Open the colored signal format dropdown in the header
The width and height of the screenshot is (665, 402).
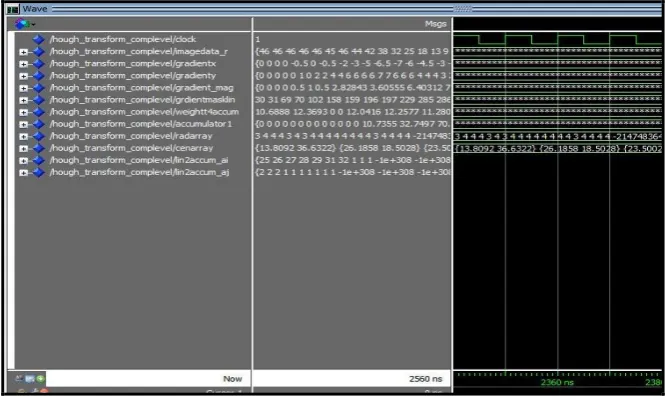point(25,24)
